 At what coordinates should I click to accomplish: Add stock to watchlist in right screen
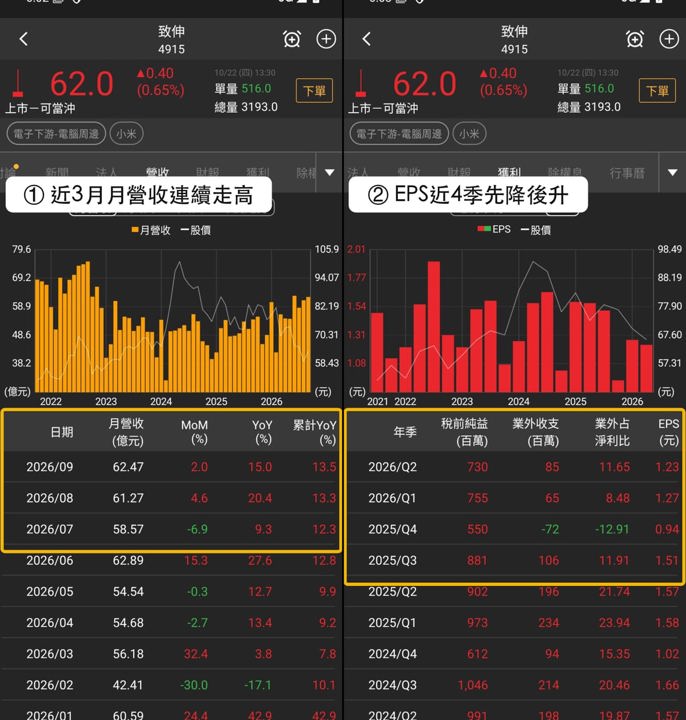669,39
